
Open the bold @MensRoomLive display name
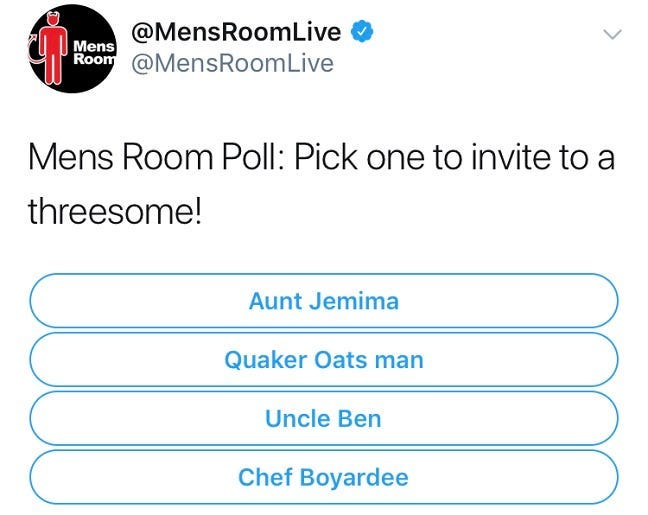[x=238, y=33]
